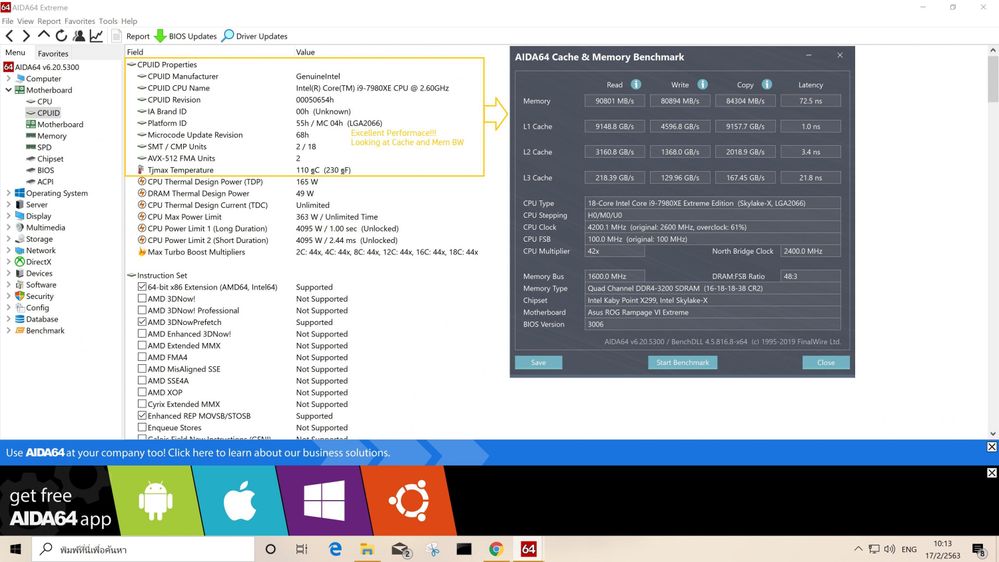This screenshot has height=562, width=999.
Task: Open the graph chart icon in the toolbar
Action: tap(96, 36)
